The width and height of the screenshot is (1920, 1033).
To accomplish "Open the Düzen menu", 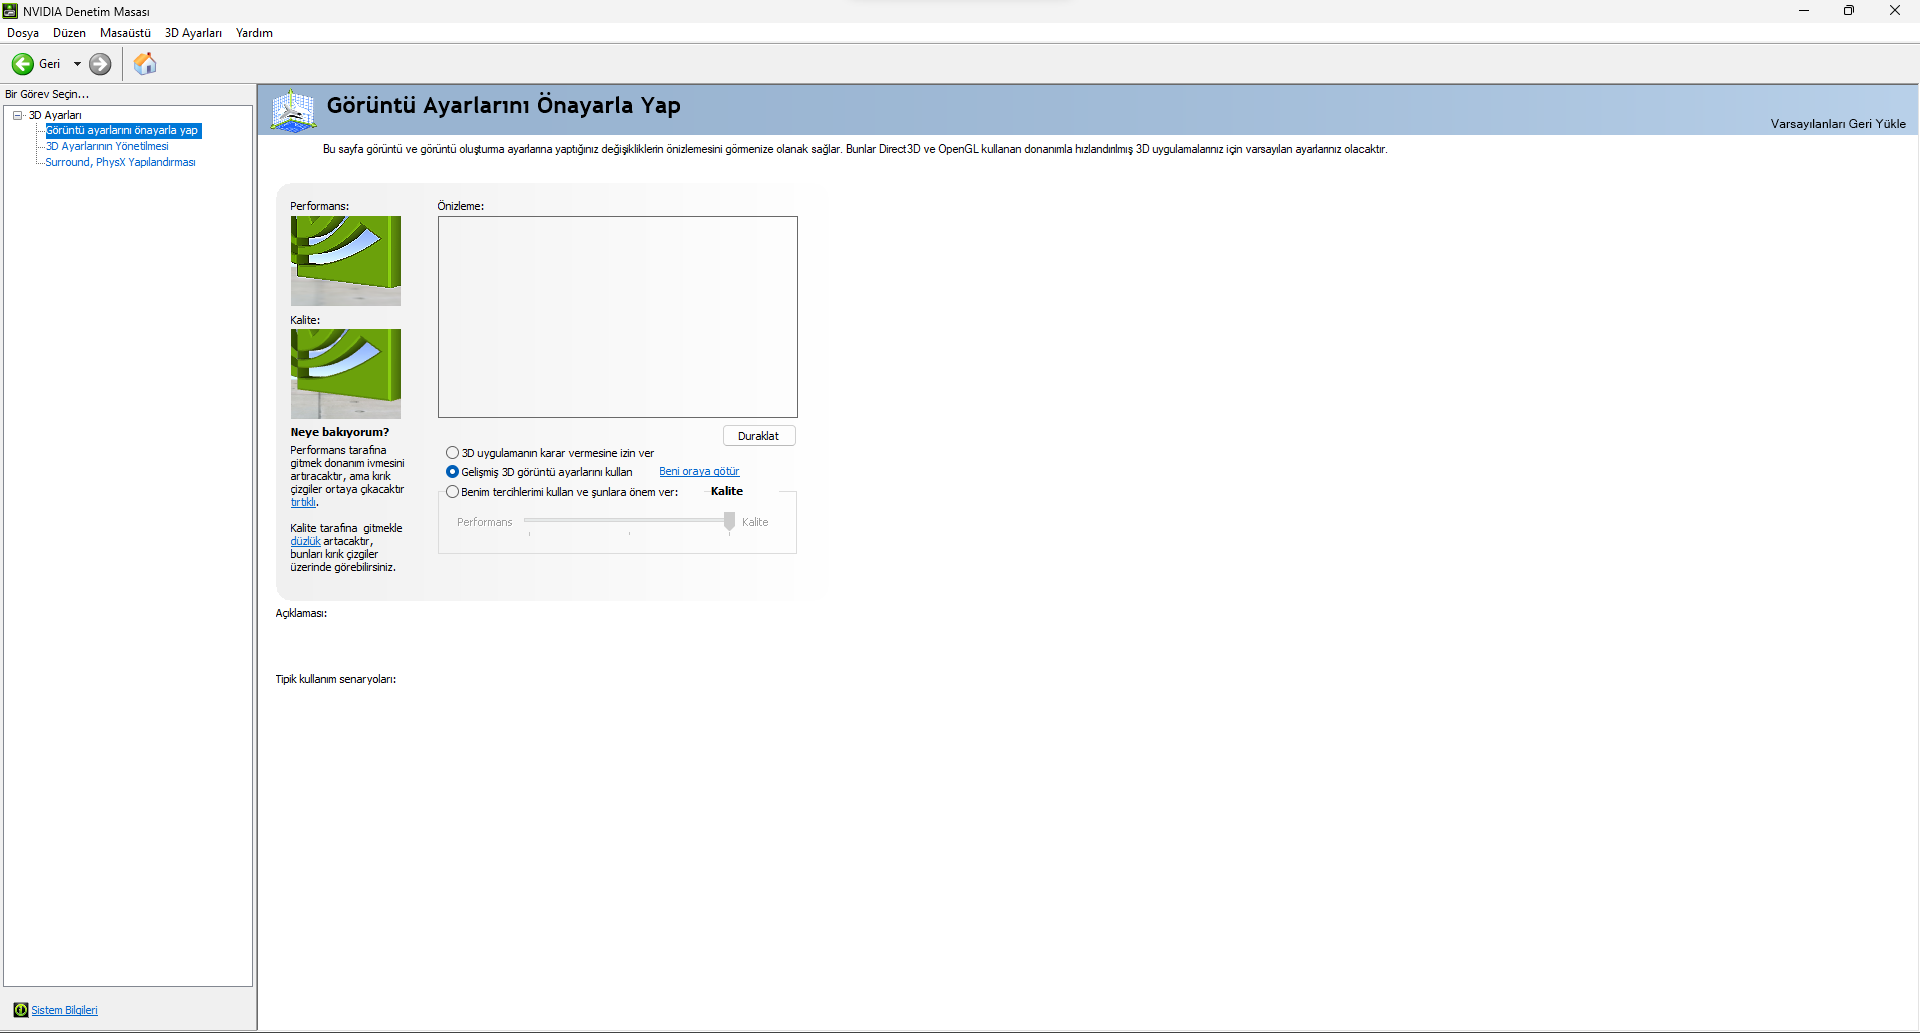I will point(69,33).
